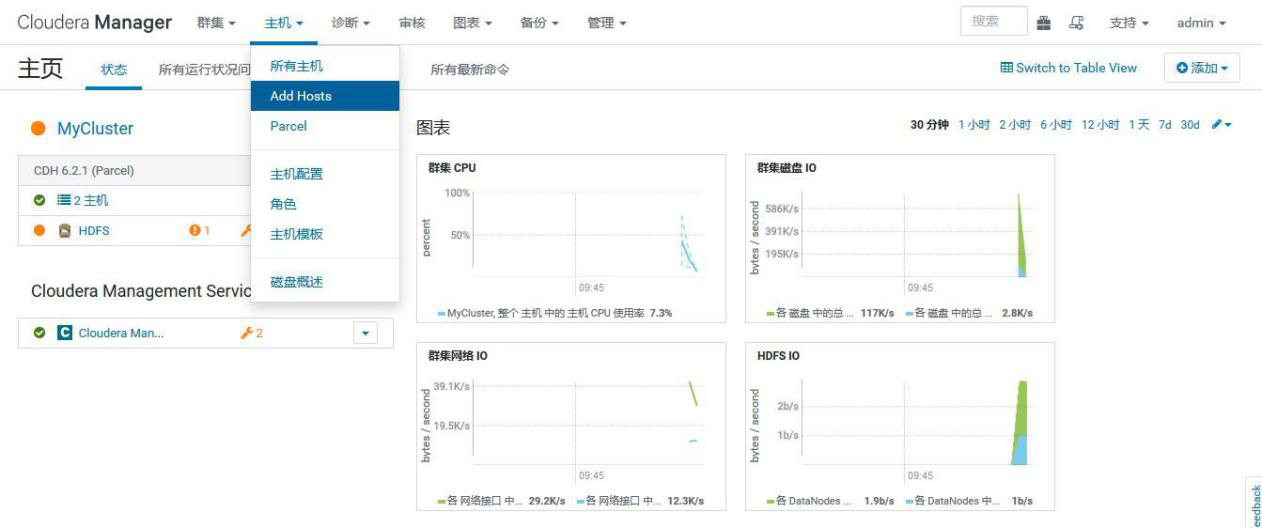This screenshot has height=528, width=1262.
Task: Click the CDH 6.2.1 (Parcel) text
Action: (84, 171)
